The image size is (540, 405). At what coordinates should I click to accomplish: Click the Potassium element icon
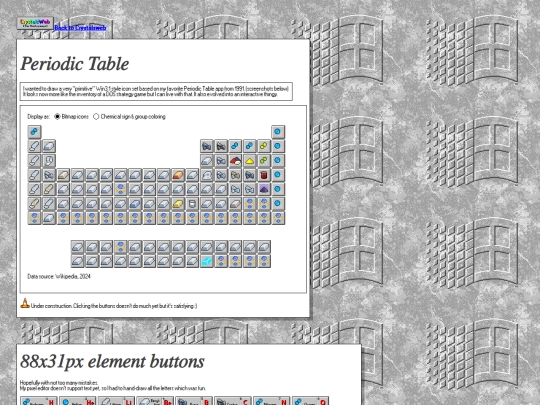tap(34, 175)
